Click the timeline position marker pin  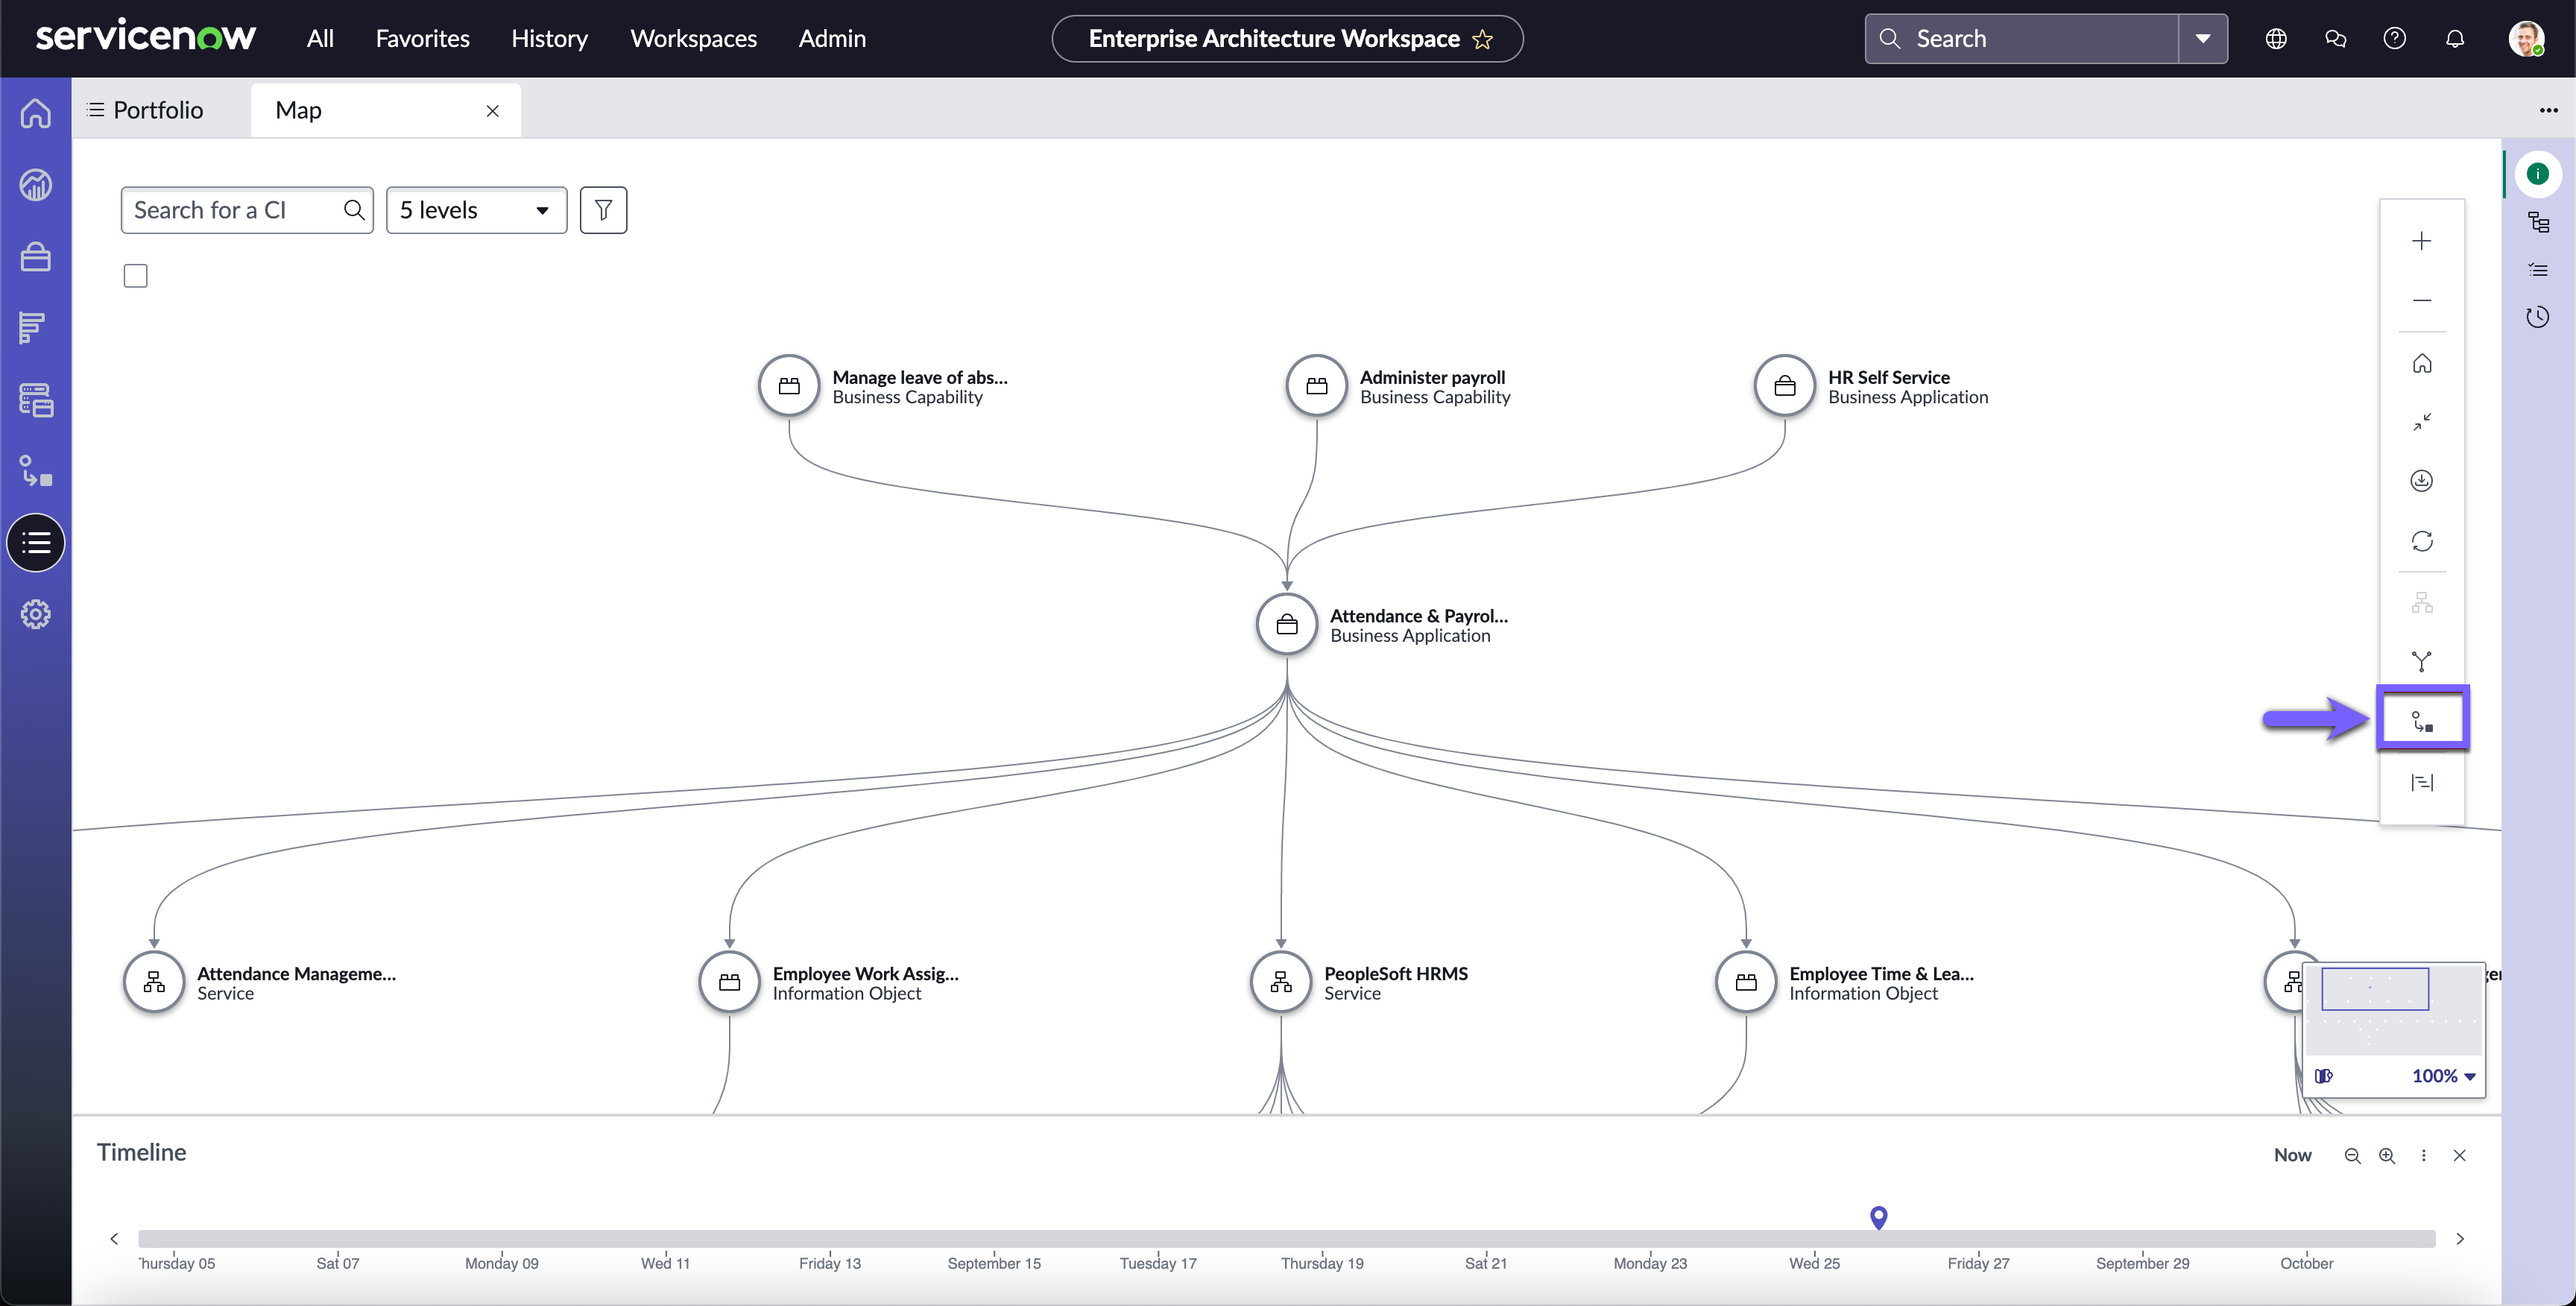[1878, 1217]
